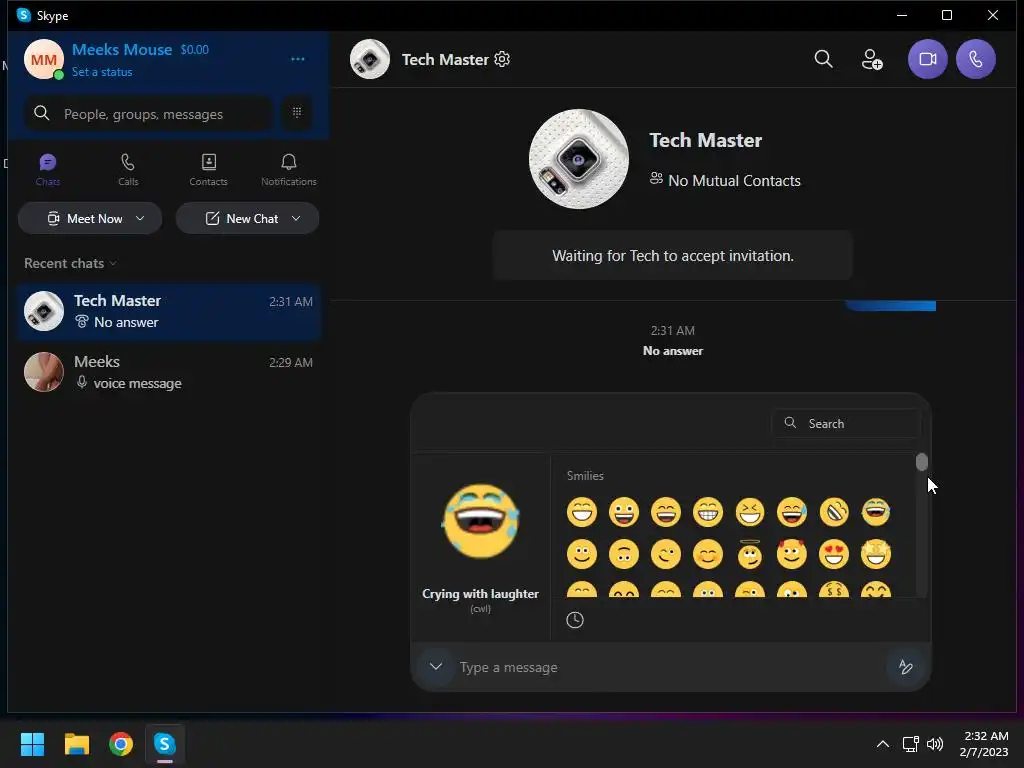Open Google Chrome from the taskbar
The image size is (1024, 768).
[x=121, y=744]
